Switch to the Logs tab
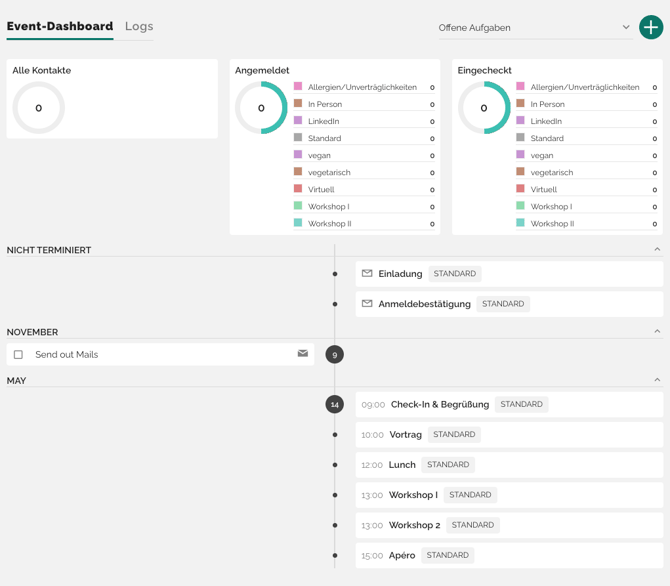This screenshot has width=670, height=586. [139, 26]
